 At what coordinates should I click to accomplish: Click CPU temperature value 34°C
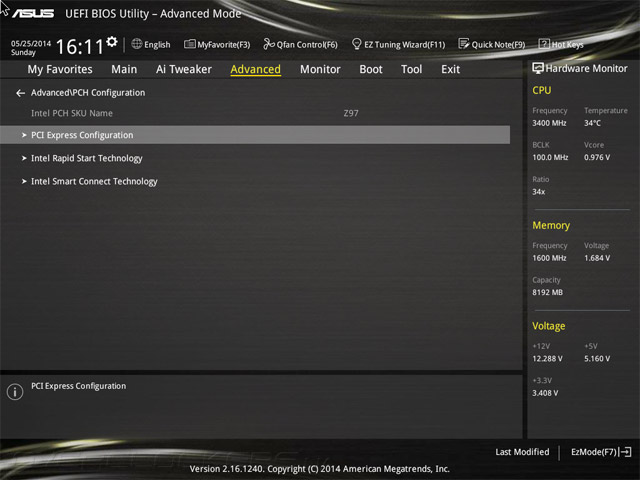click(592, 123)
